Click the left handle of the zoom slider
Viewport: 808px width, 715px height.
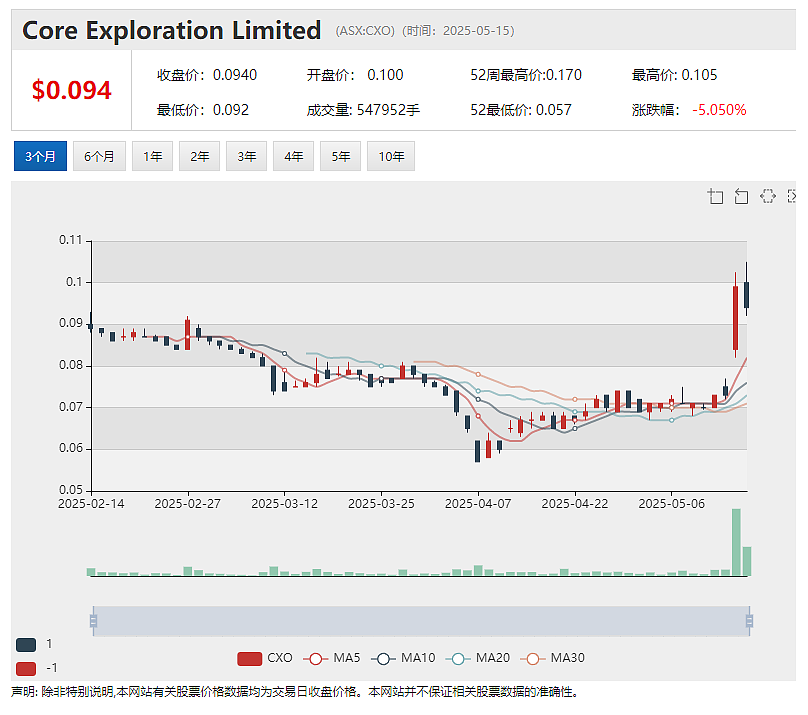click(x=93, y=621)
